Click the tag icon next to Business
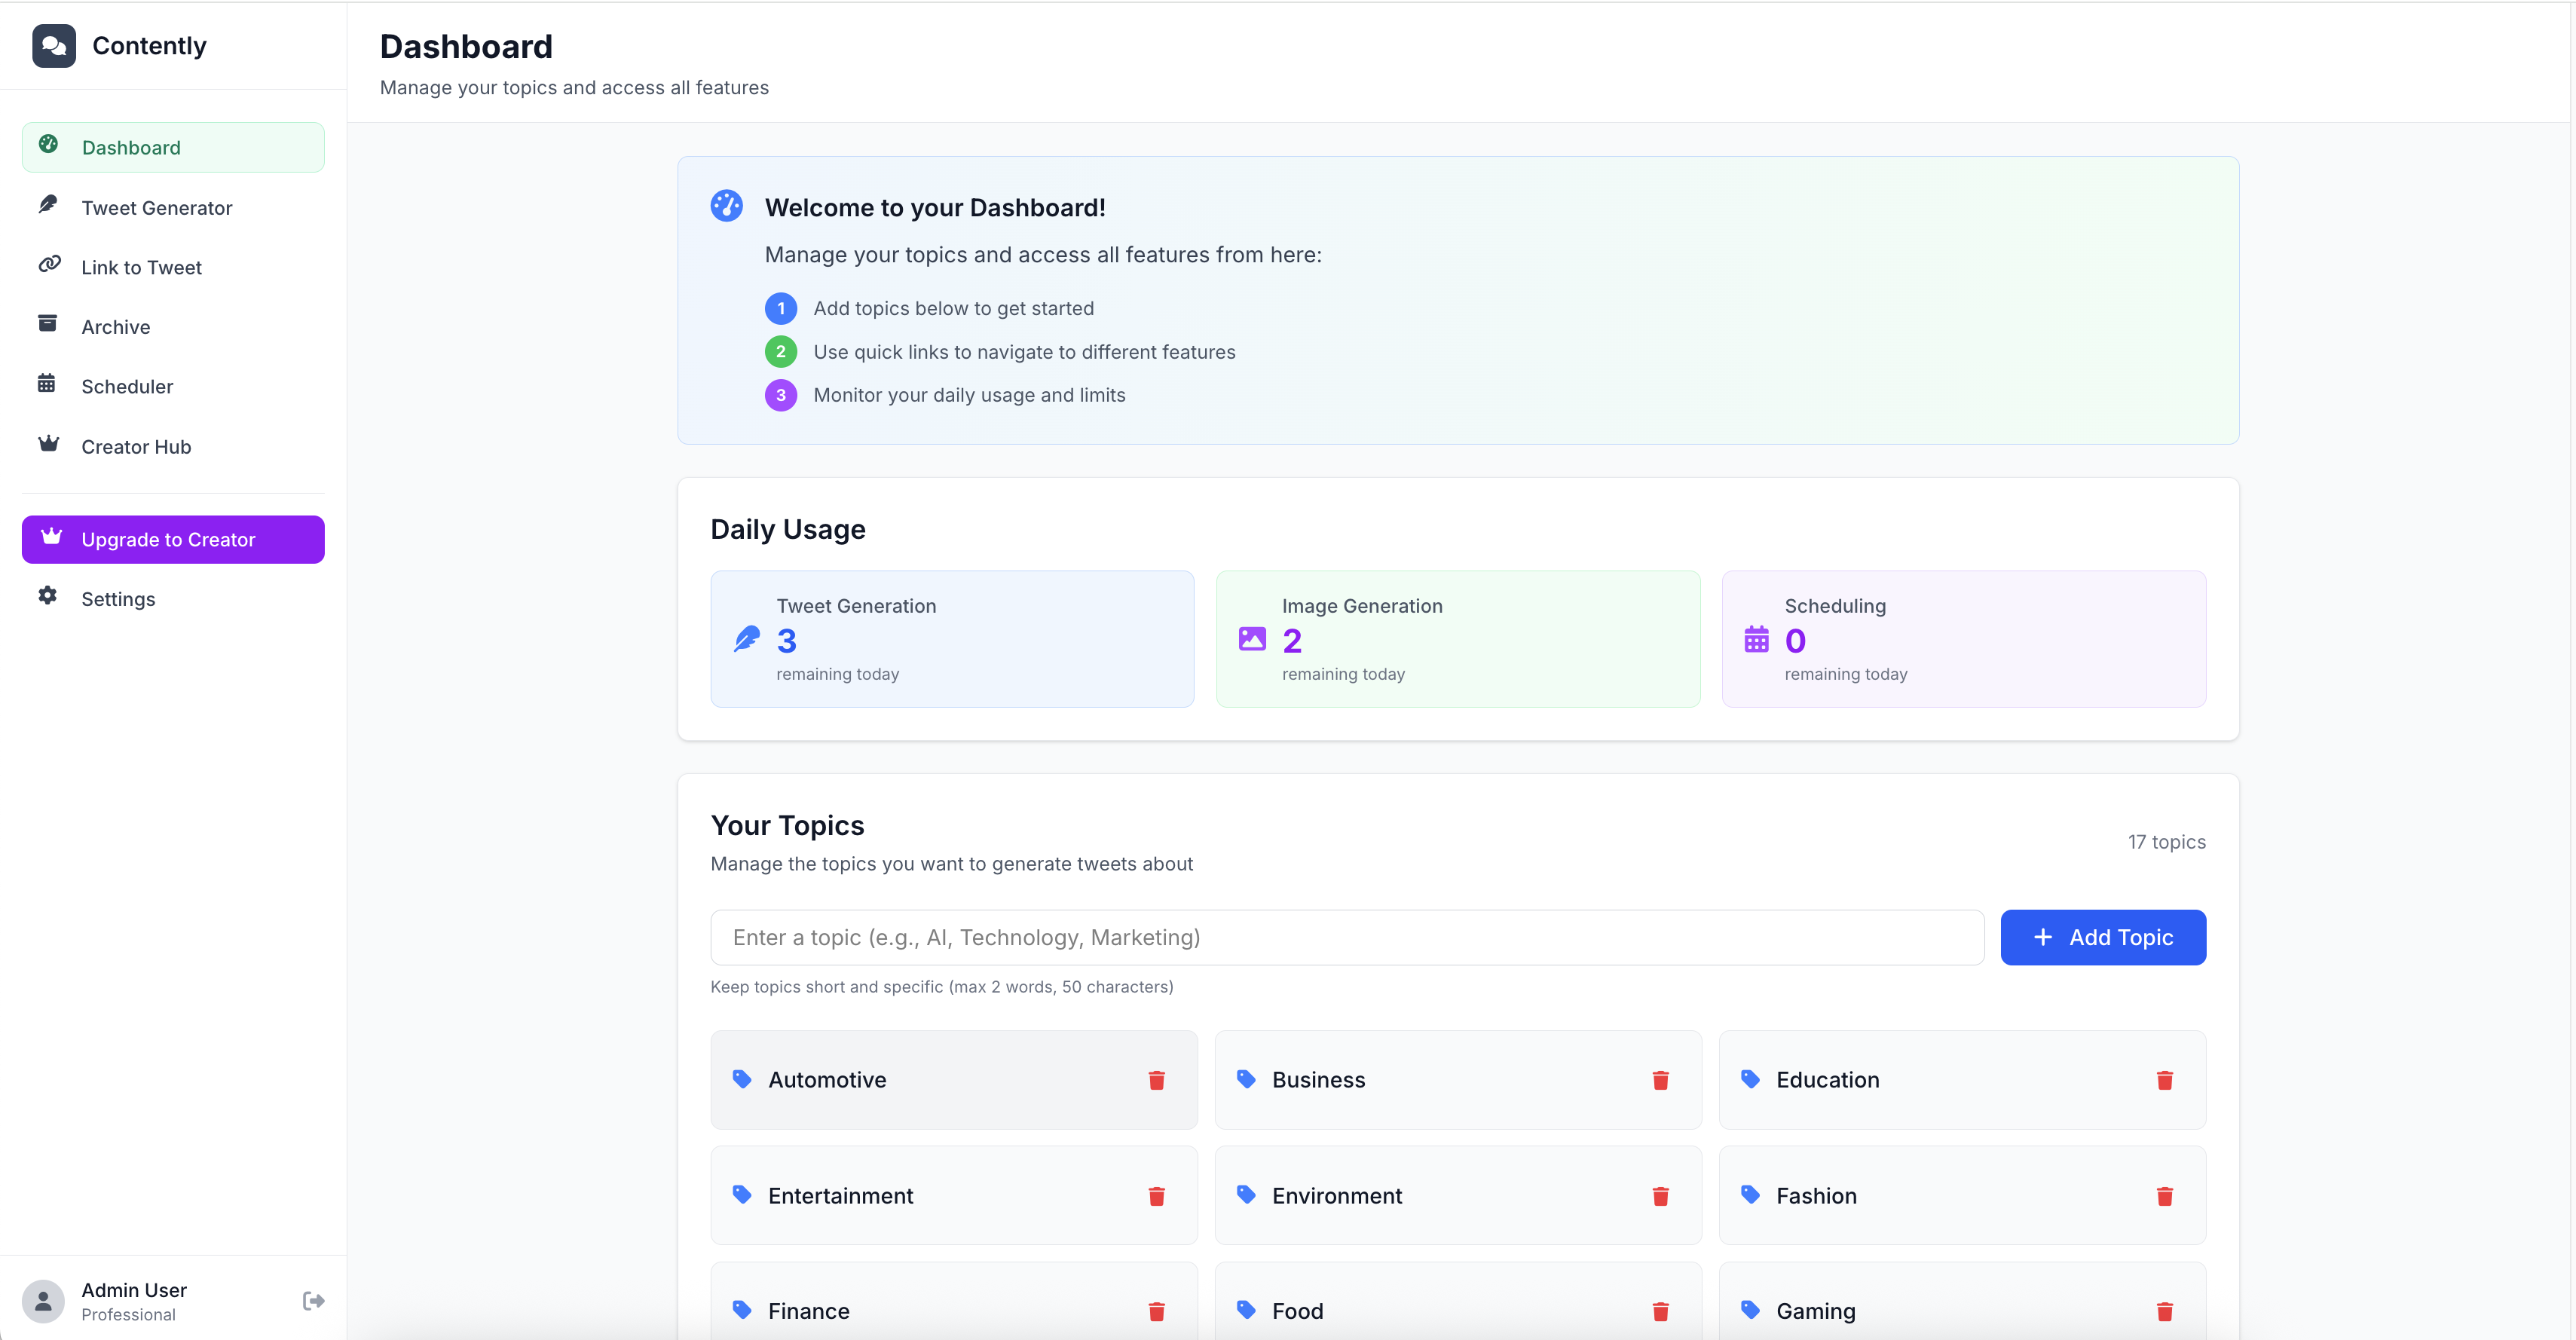2576x1340 pixels. (x=1246, y=1080)
